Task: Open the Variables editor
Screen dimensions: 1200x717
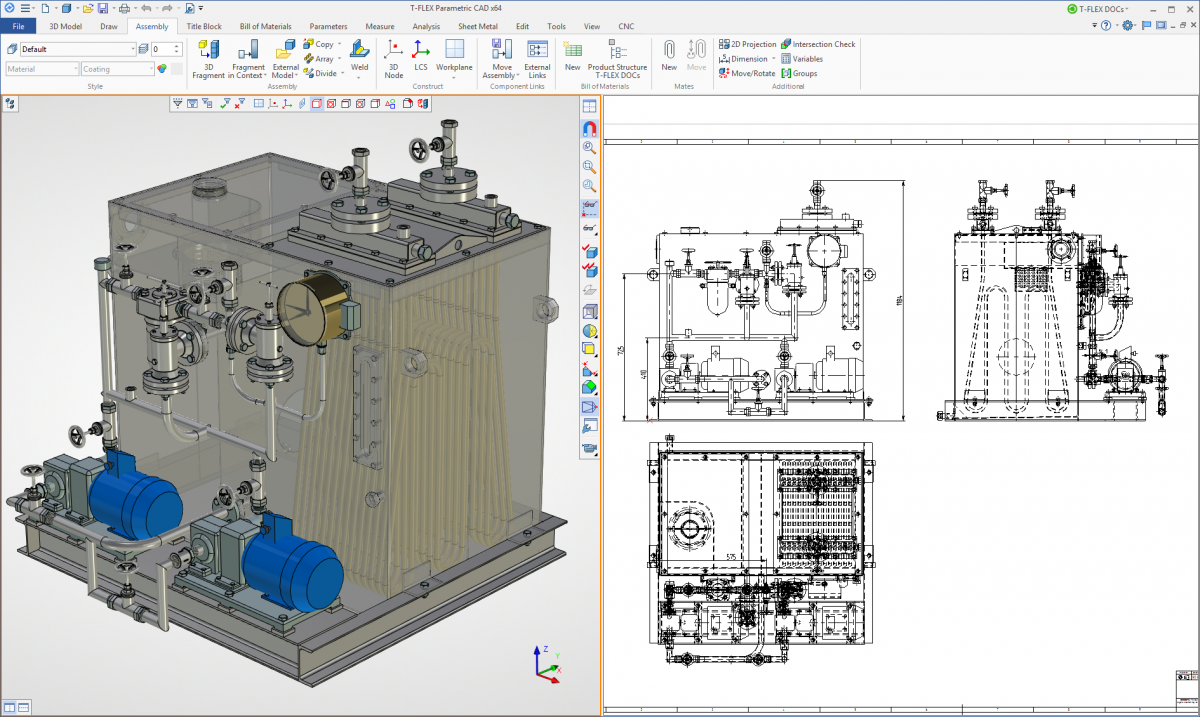Action: [802, 59]
